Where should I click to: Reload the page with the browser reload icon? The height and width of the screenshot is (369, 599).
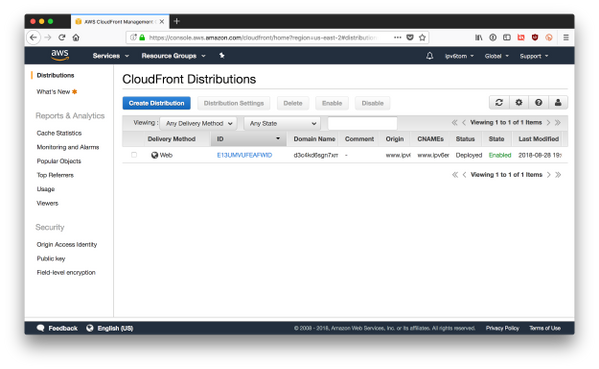coord(62,37)
